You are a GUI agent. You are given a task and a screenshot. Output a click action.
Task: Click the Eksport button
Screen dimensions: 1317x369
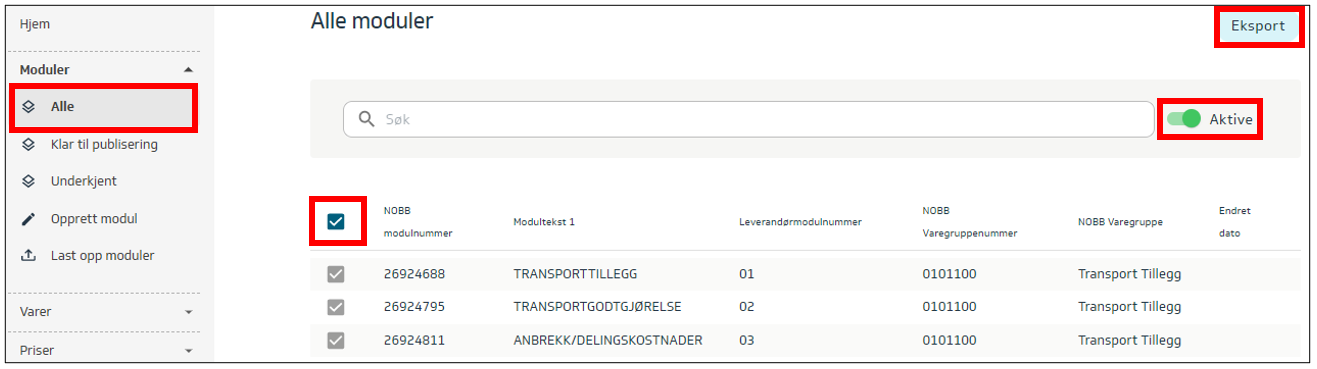(x=1258, y=26)
